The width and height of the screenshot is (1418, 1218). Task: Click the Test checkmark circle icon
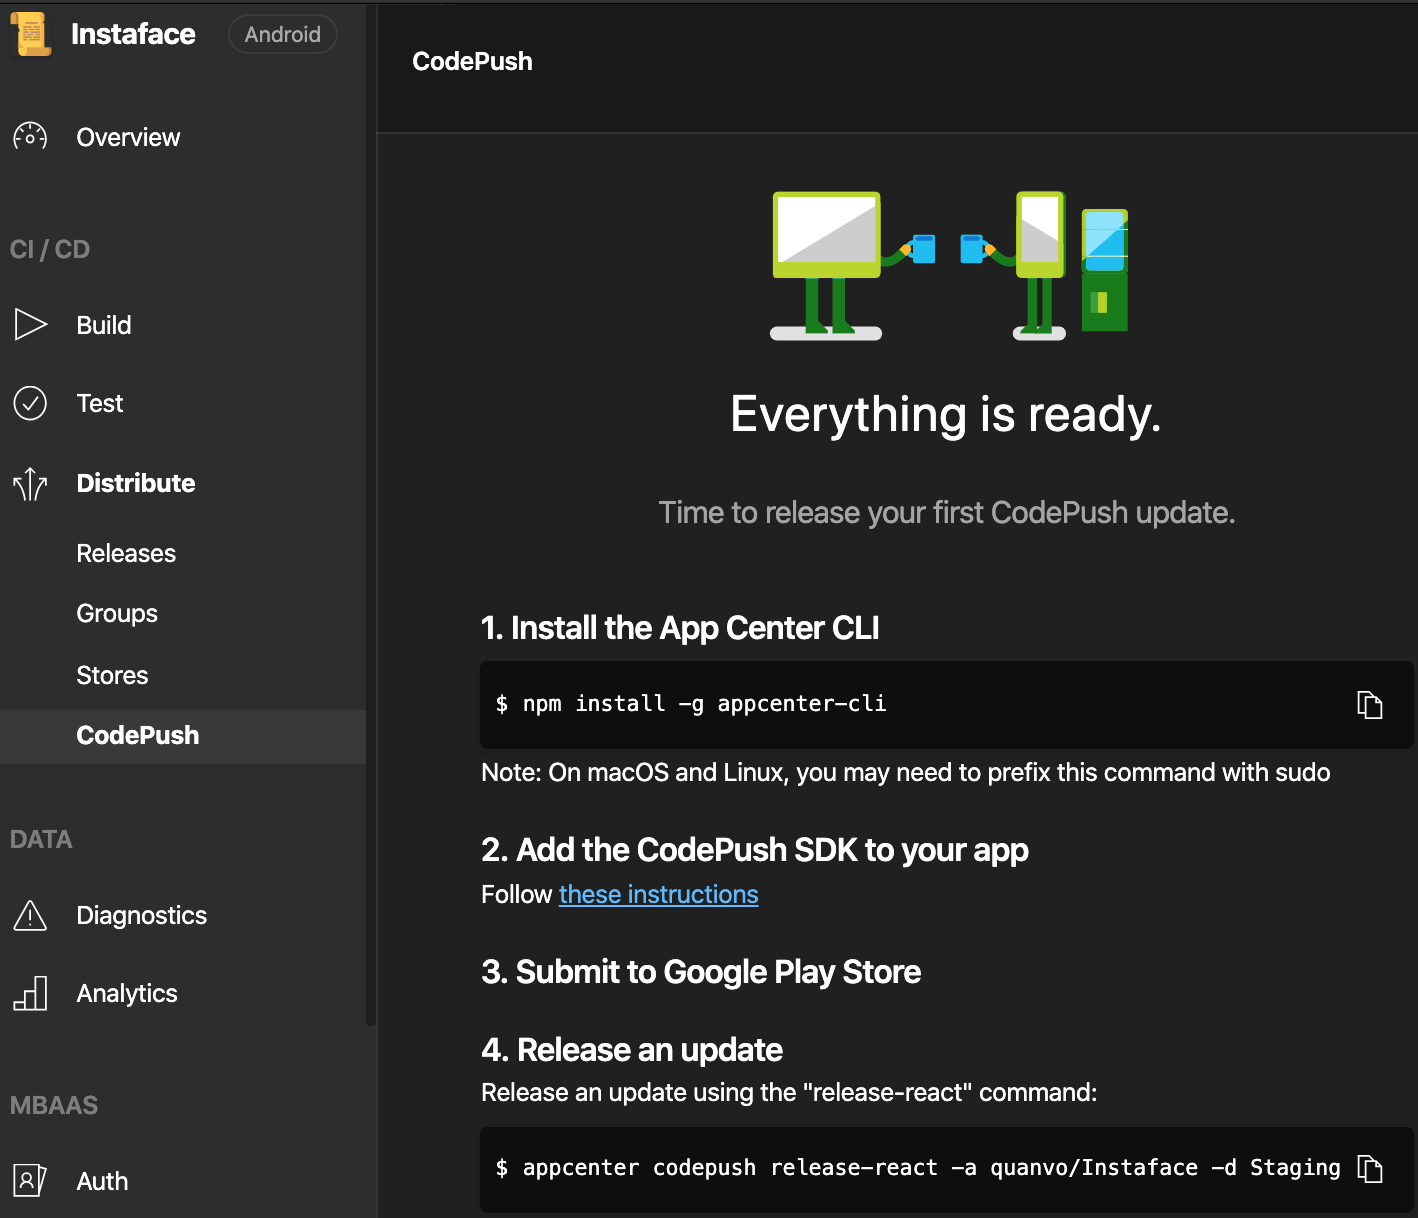click(x=30, y=403)
